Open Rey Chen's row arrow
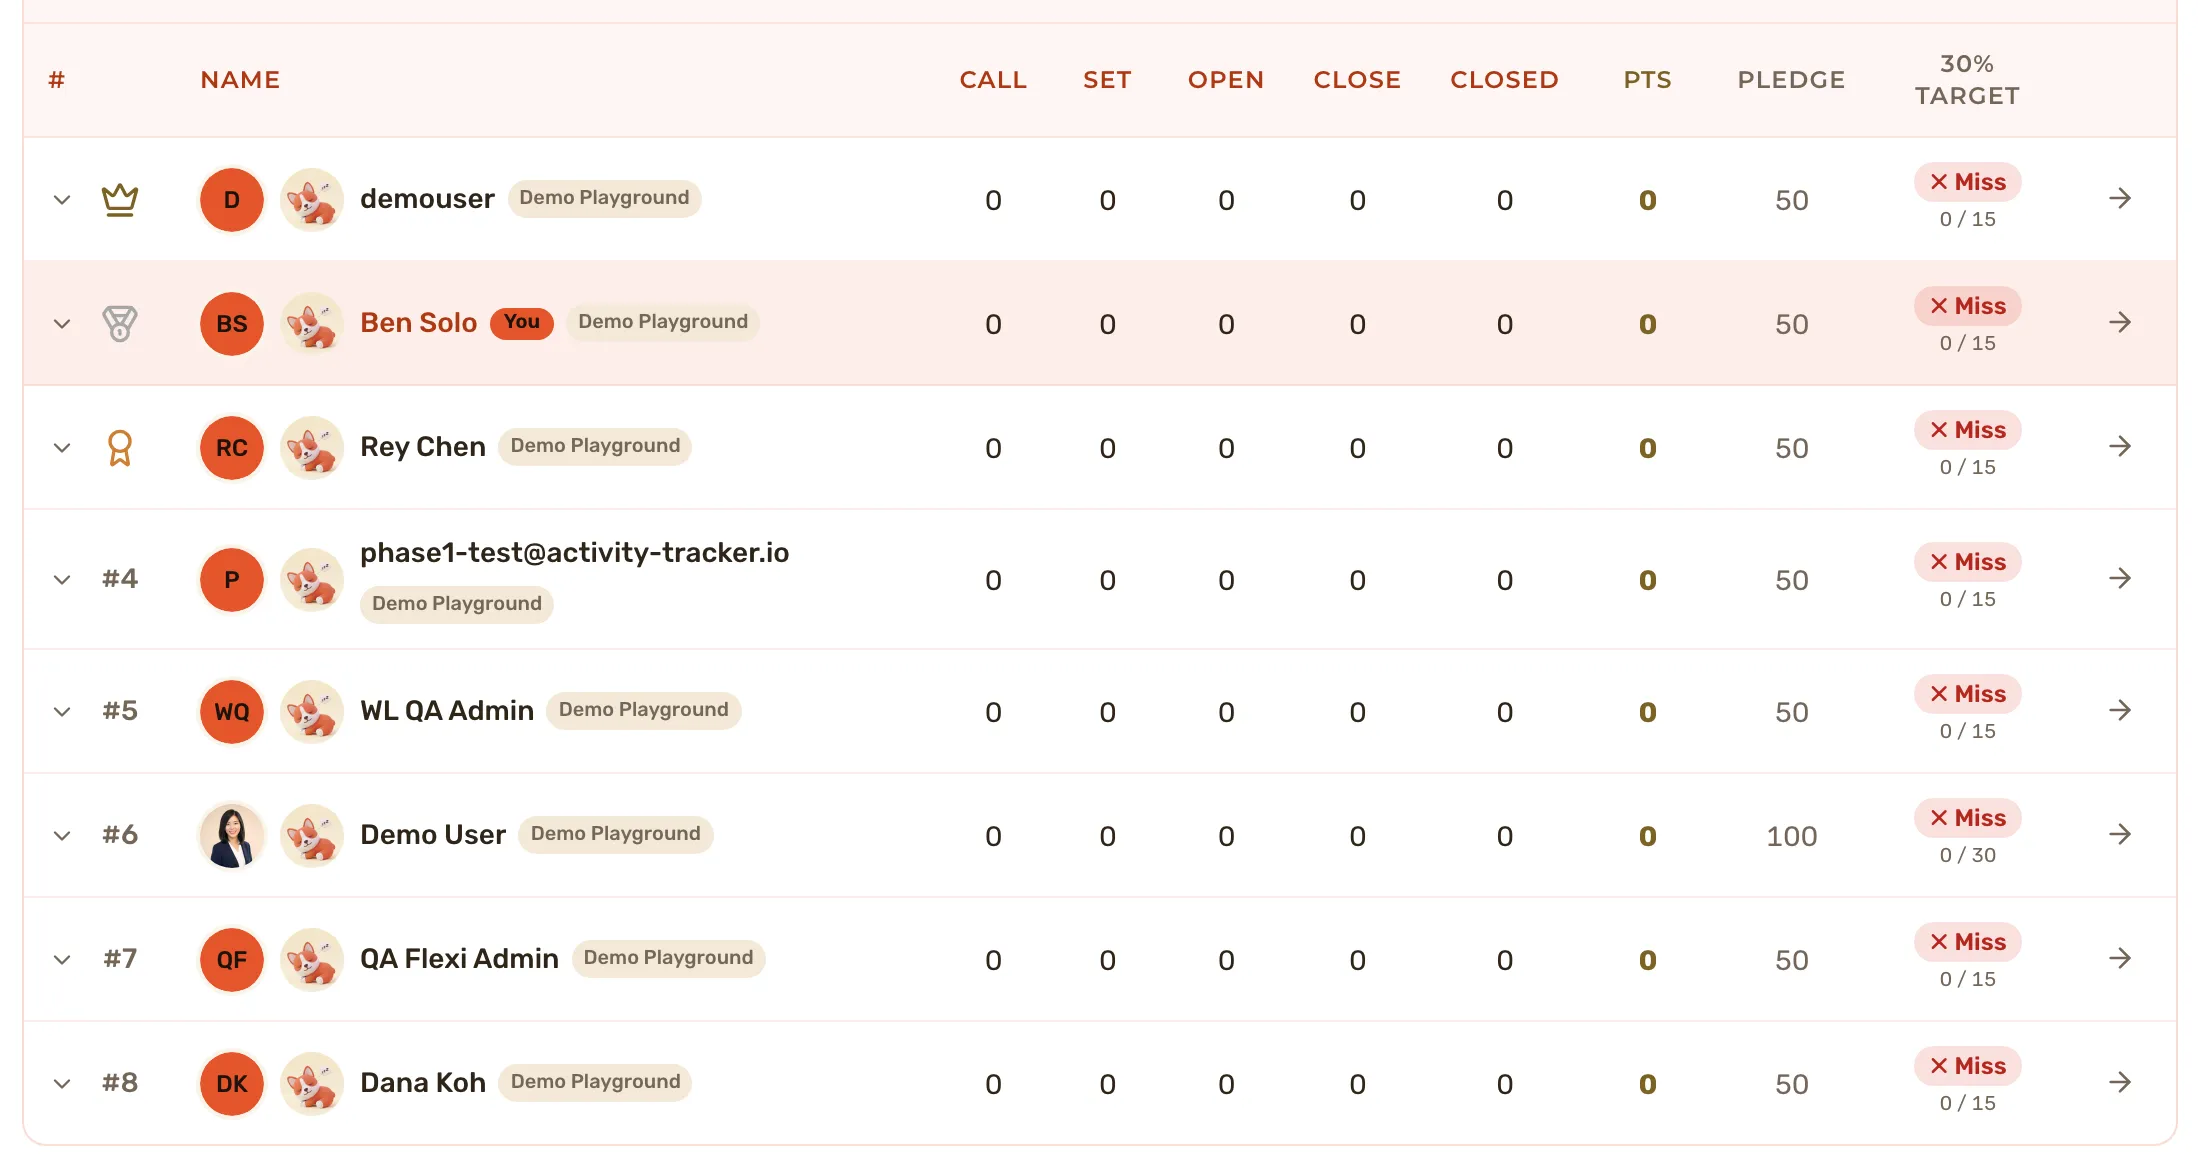 [x=2120, y=446]
